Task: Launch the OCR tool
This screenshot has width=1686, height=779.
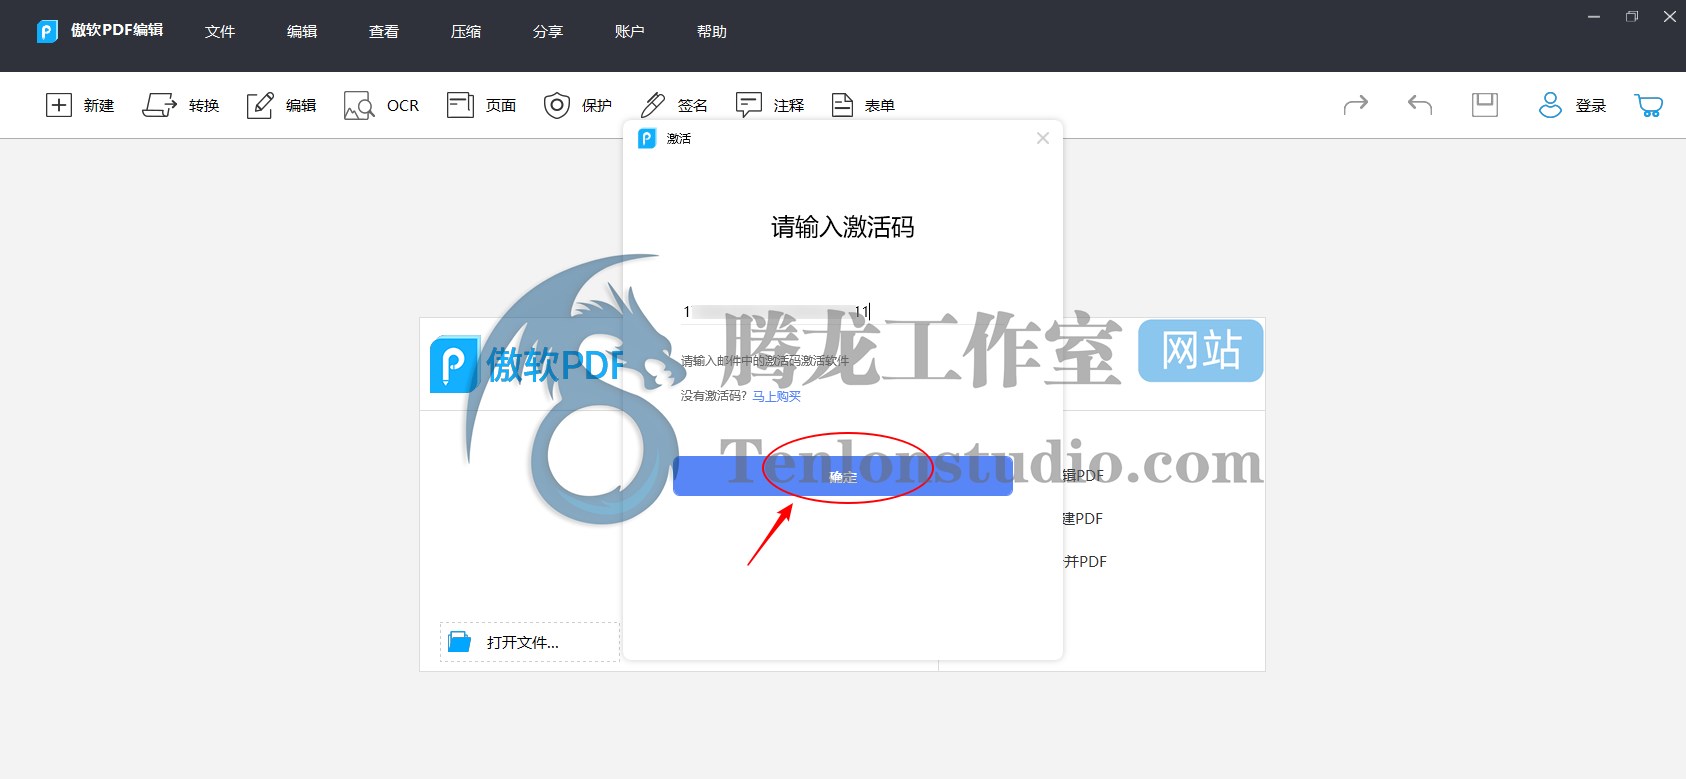Action: click(x=359, y=105)
